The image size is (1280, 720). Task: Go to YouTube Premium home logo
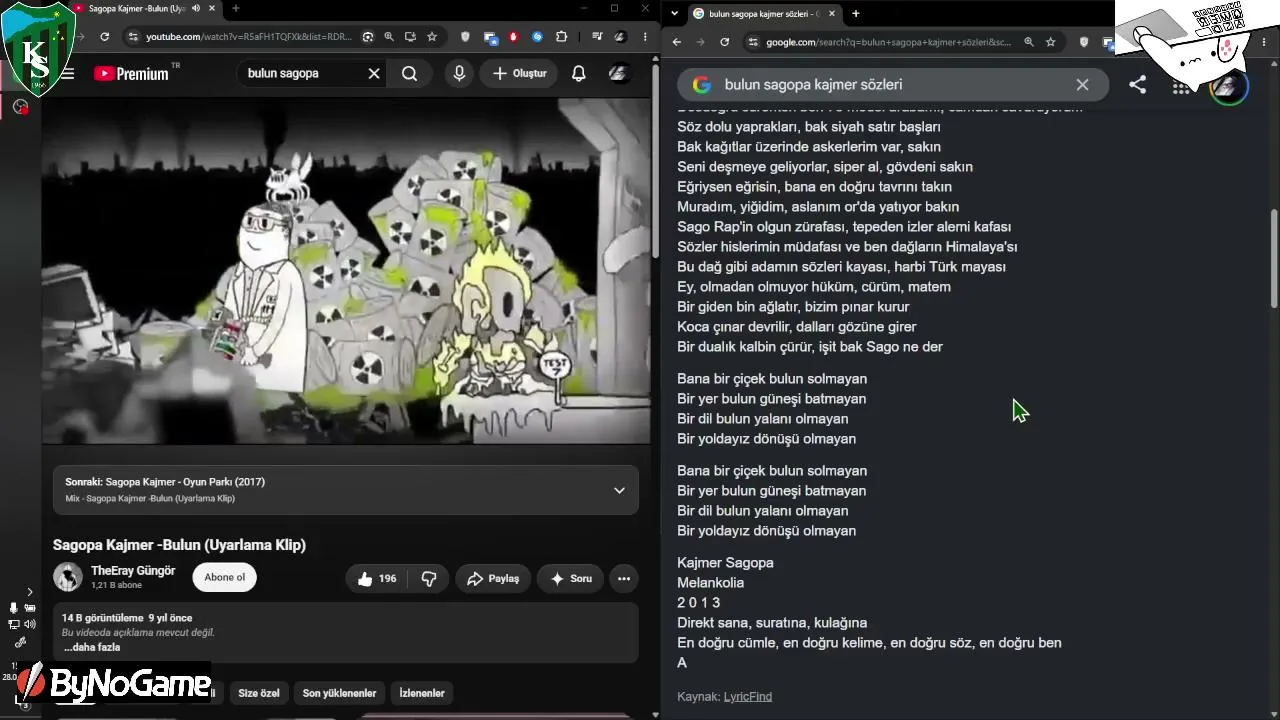tap(131, 73)
